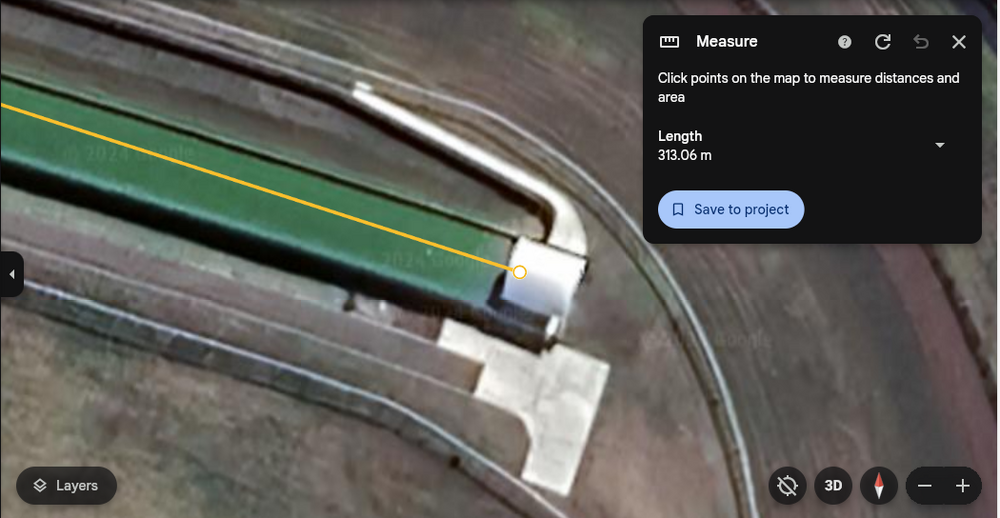The height and width of the screenshot is (518, 1000).
Task: Expand the collapsed left side panel
Action: point(11,274)
